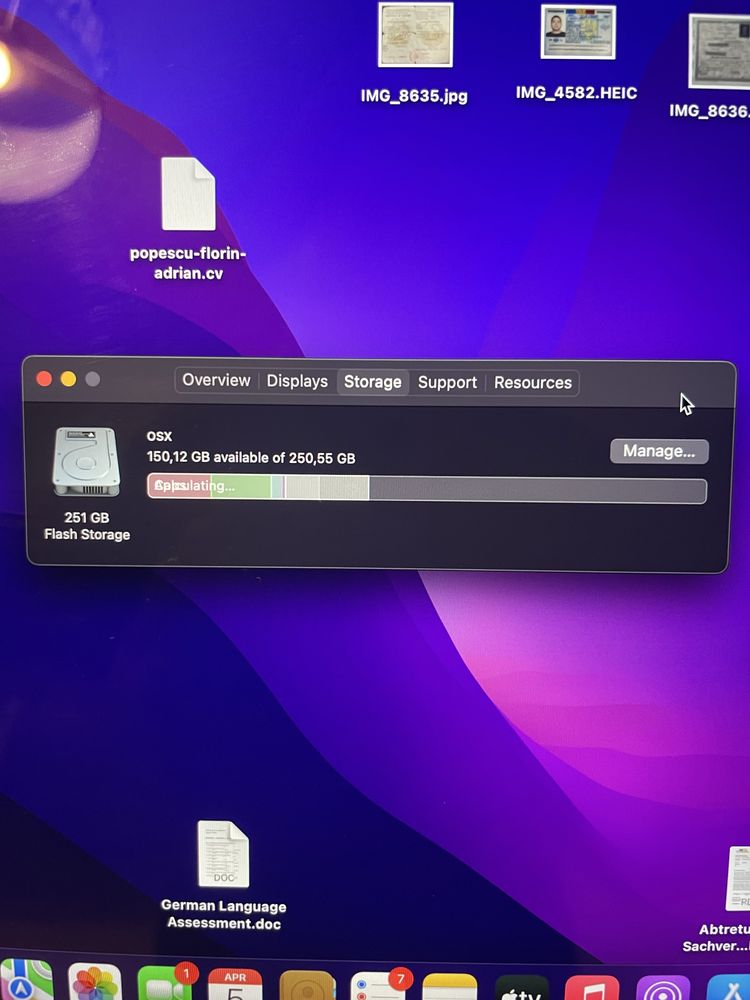Open Maps from the Dock
The height and width of the screenshot is (1000, 750).
pyautogui.click(x=26, y=981)
